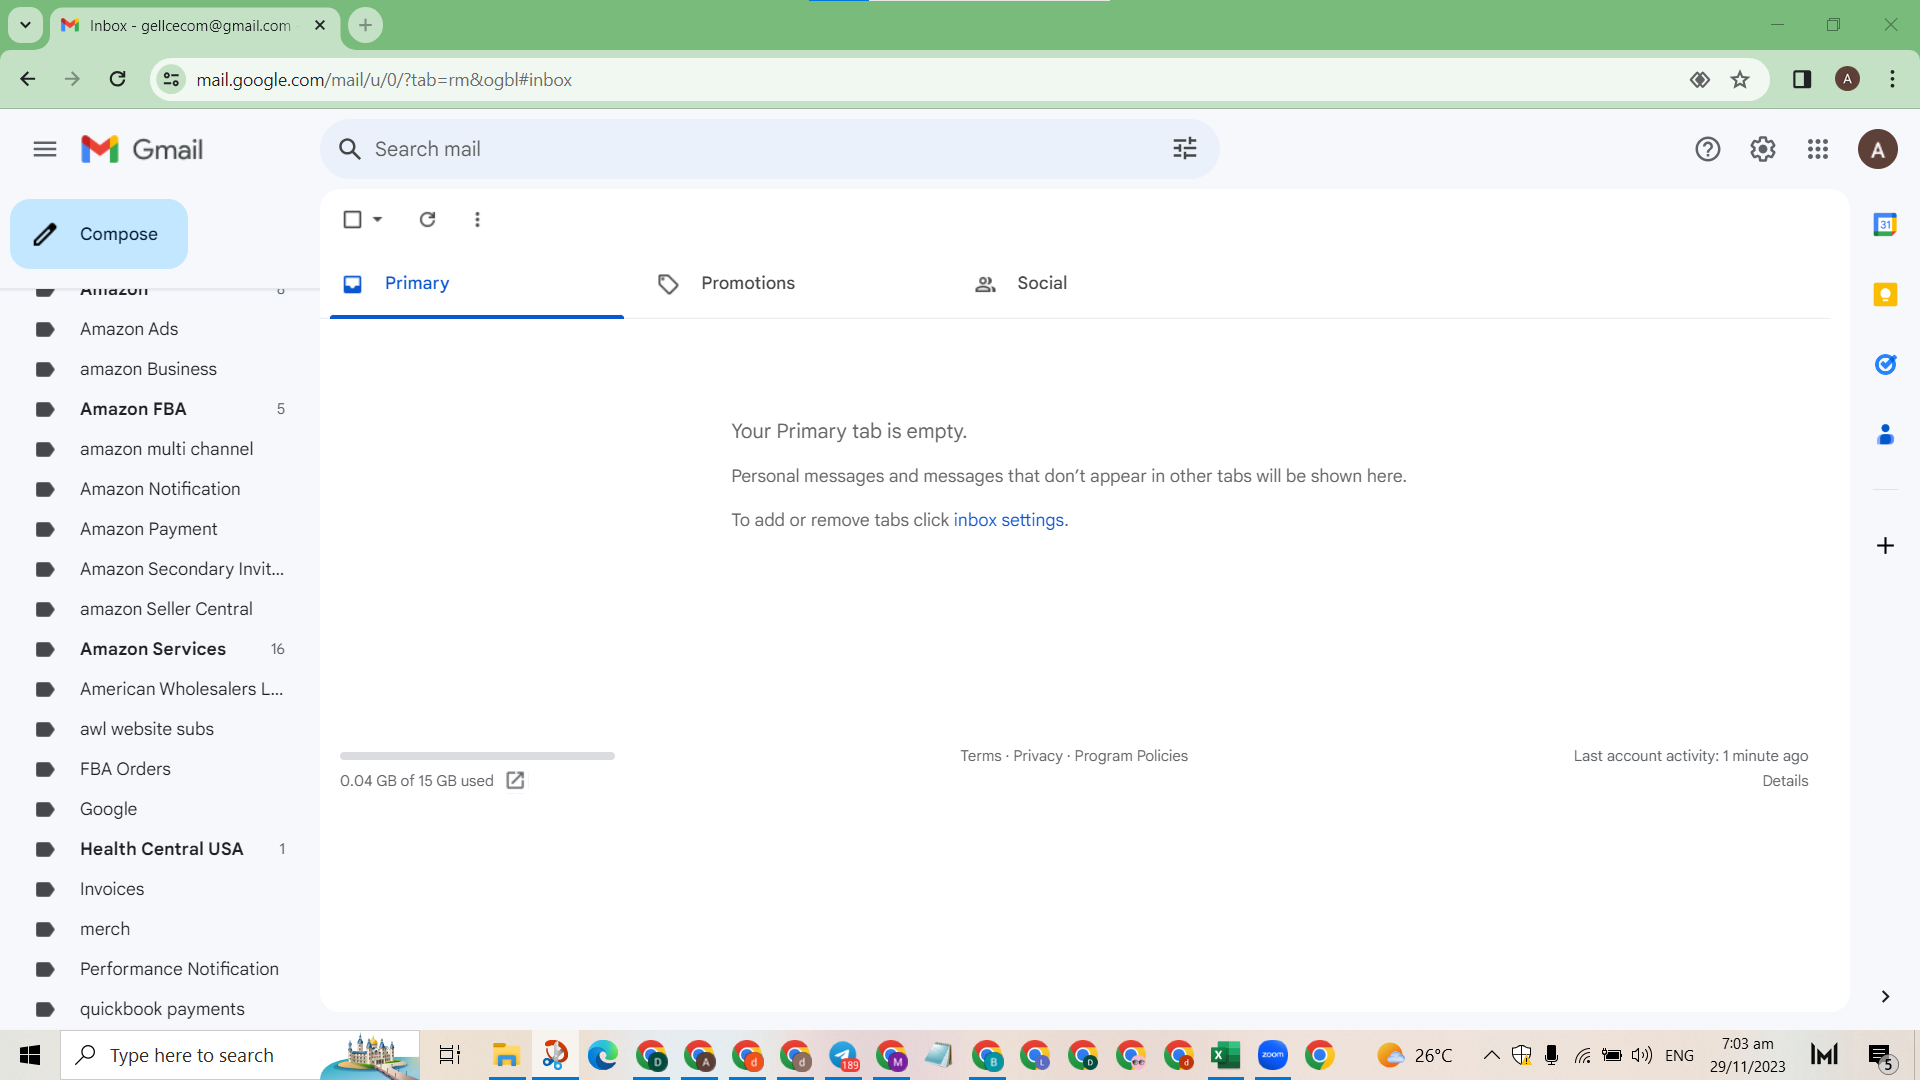Show search options filter icon
The height and width of the screenshot is (1080, 1920).
click(1185, 149)
